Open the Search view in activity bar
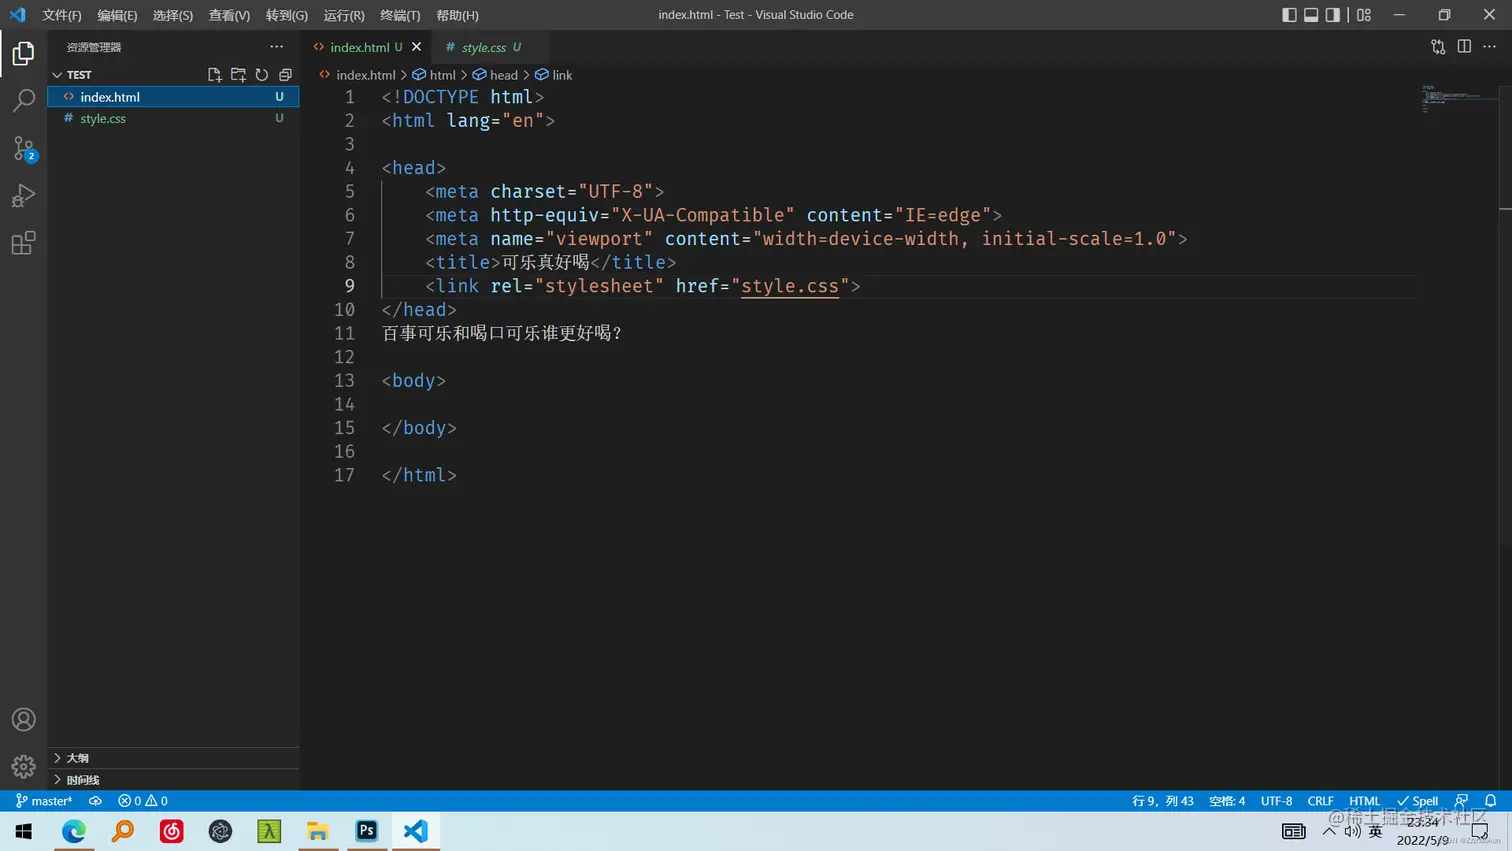 tap(23, 100)
